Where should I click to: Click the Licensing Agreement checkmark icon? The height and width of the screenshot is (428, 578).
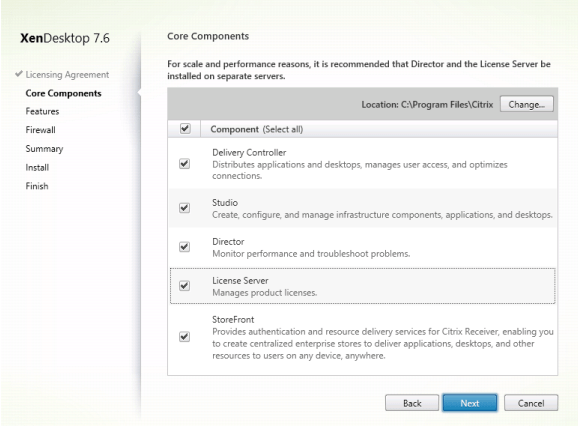19,74
